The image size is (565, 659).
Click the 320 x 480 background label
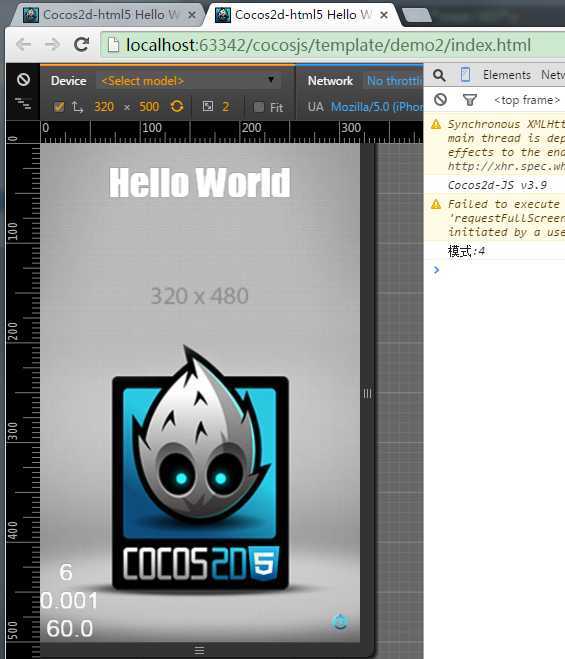[x=200, y=296]
